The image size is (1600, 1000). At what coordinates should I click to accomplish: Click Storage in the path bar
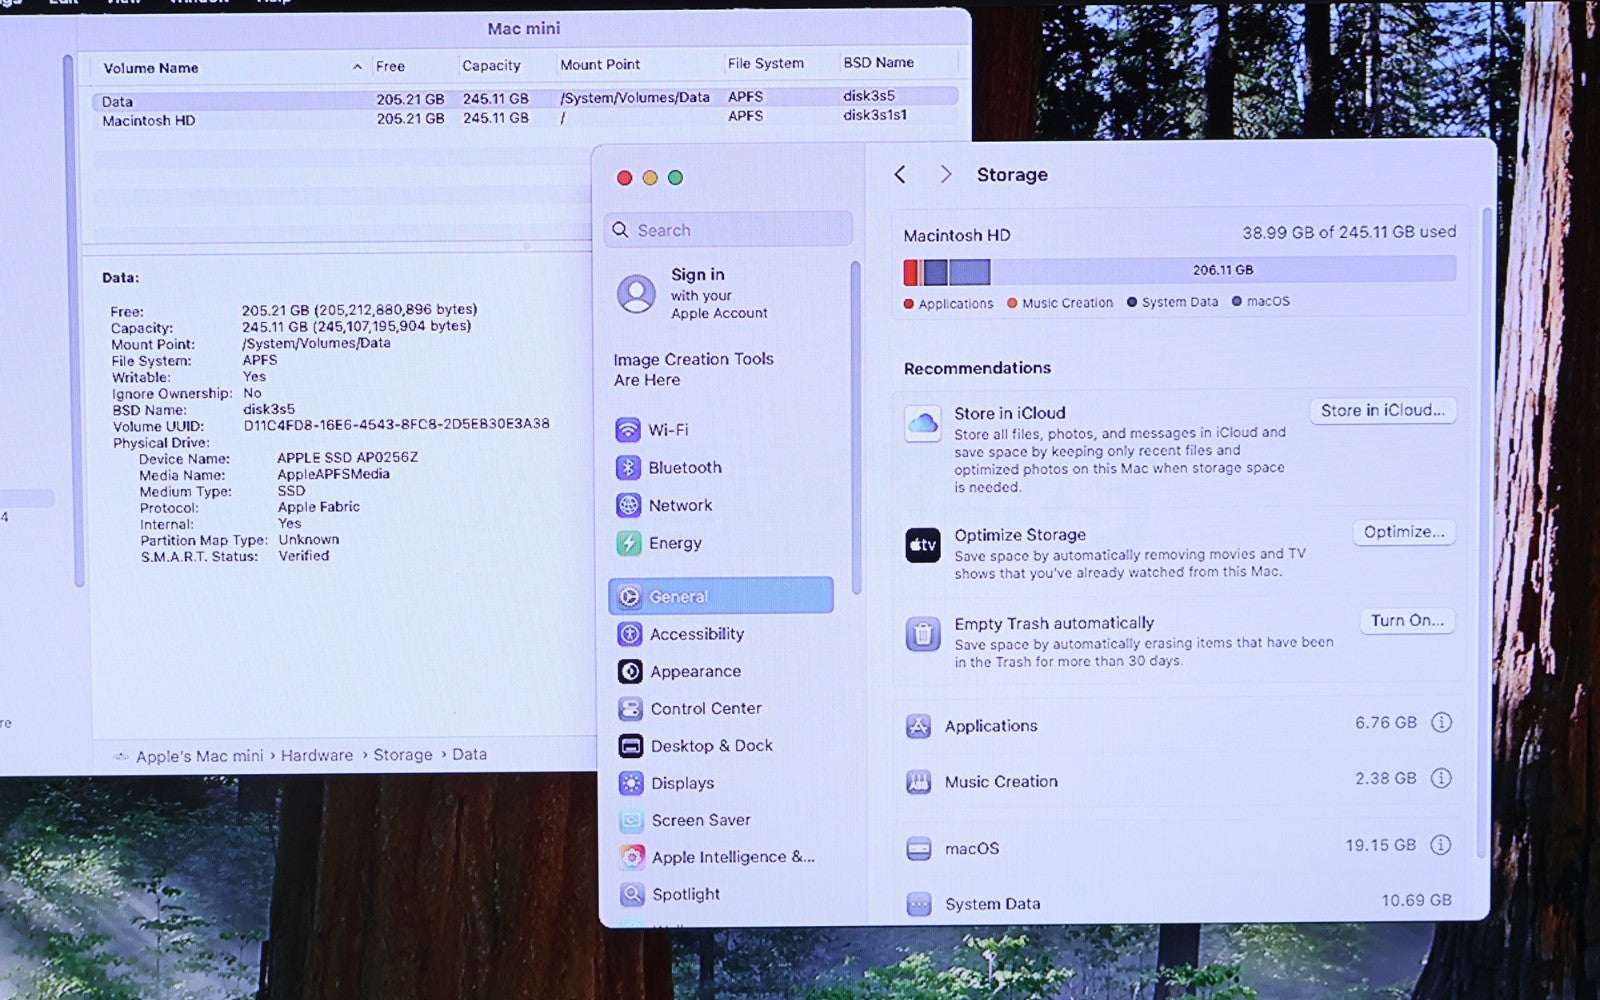pos(403,755)
